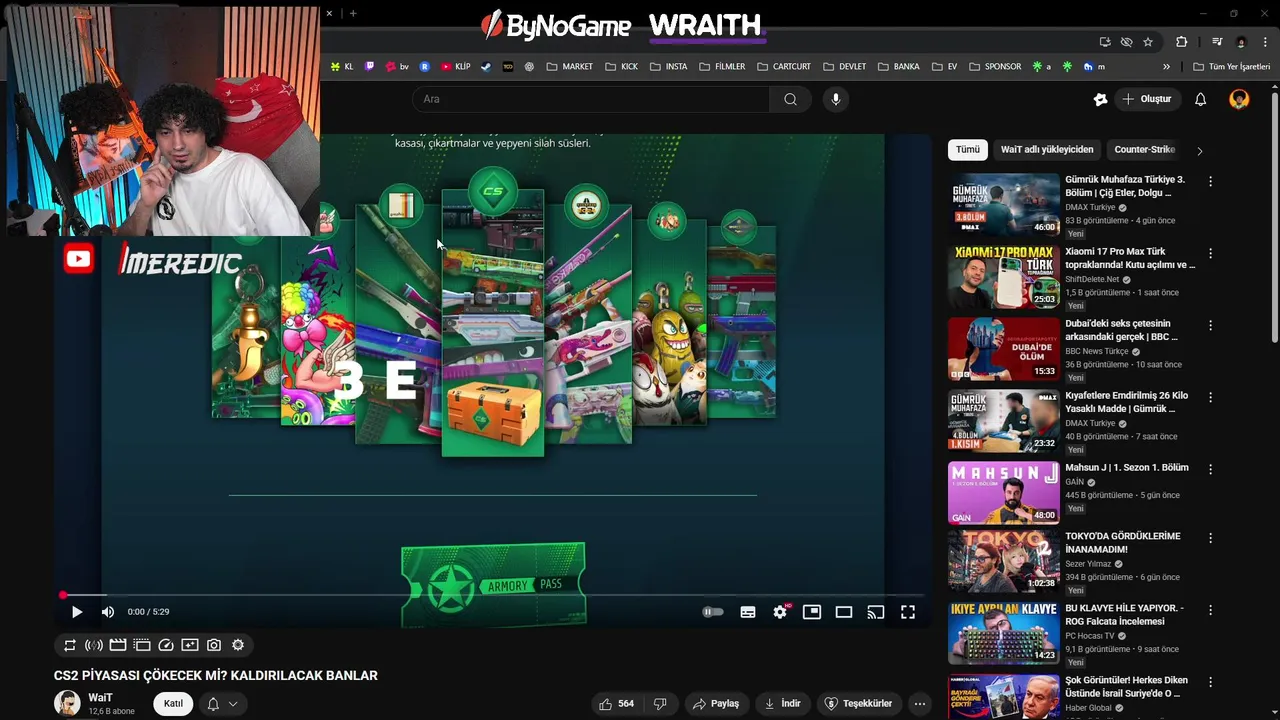Screen dimensions: 1280x720
Task: Like the video with 564 likes
Action: (x=616, y=704)
